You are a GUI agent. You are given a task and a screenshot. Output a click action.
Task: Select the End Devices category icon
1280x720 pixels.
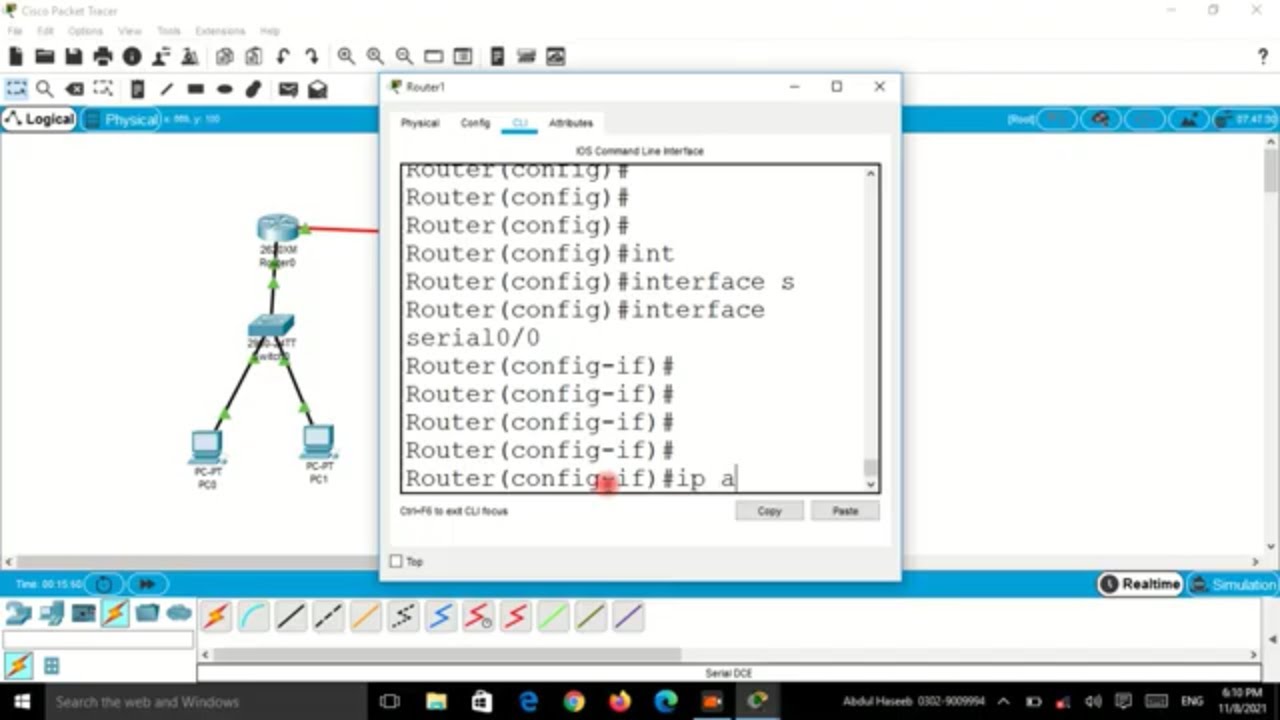[x=52, y=613]
